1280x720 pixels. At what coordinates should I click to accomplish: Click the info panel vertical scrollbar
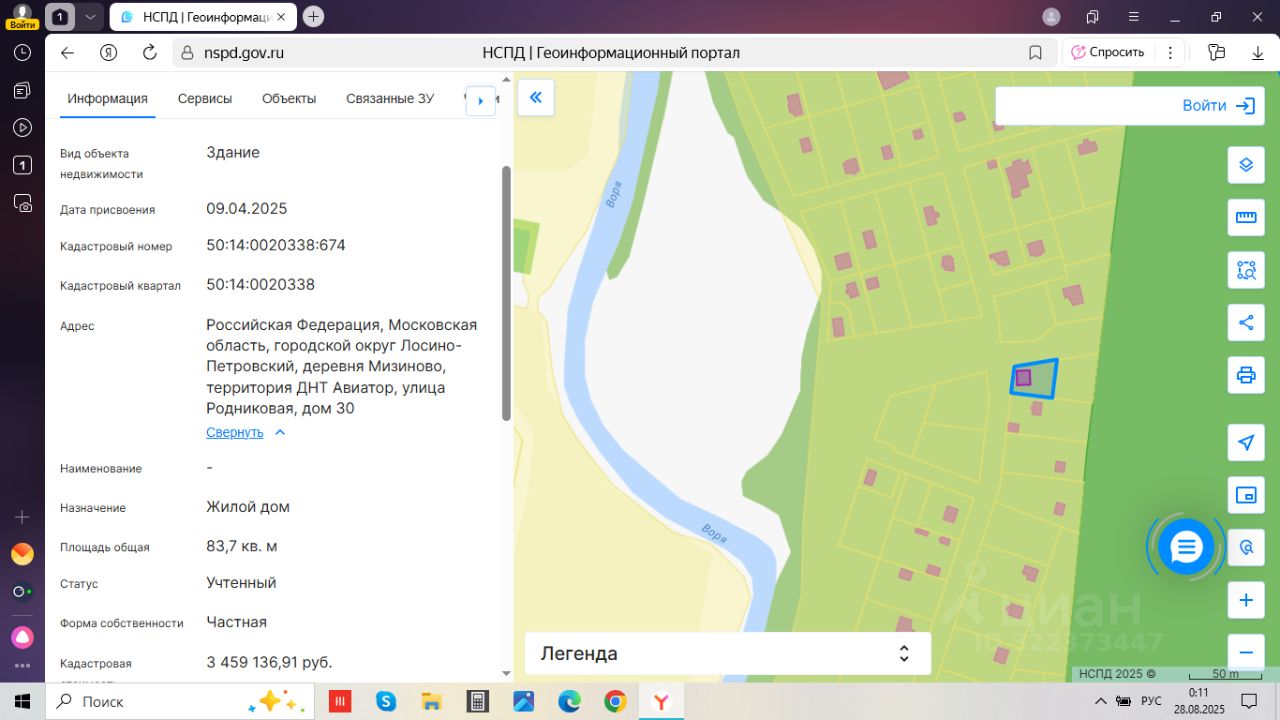click(506, 293)
